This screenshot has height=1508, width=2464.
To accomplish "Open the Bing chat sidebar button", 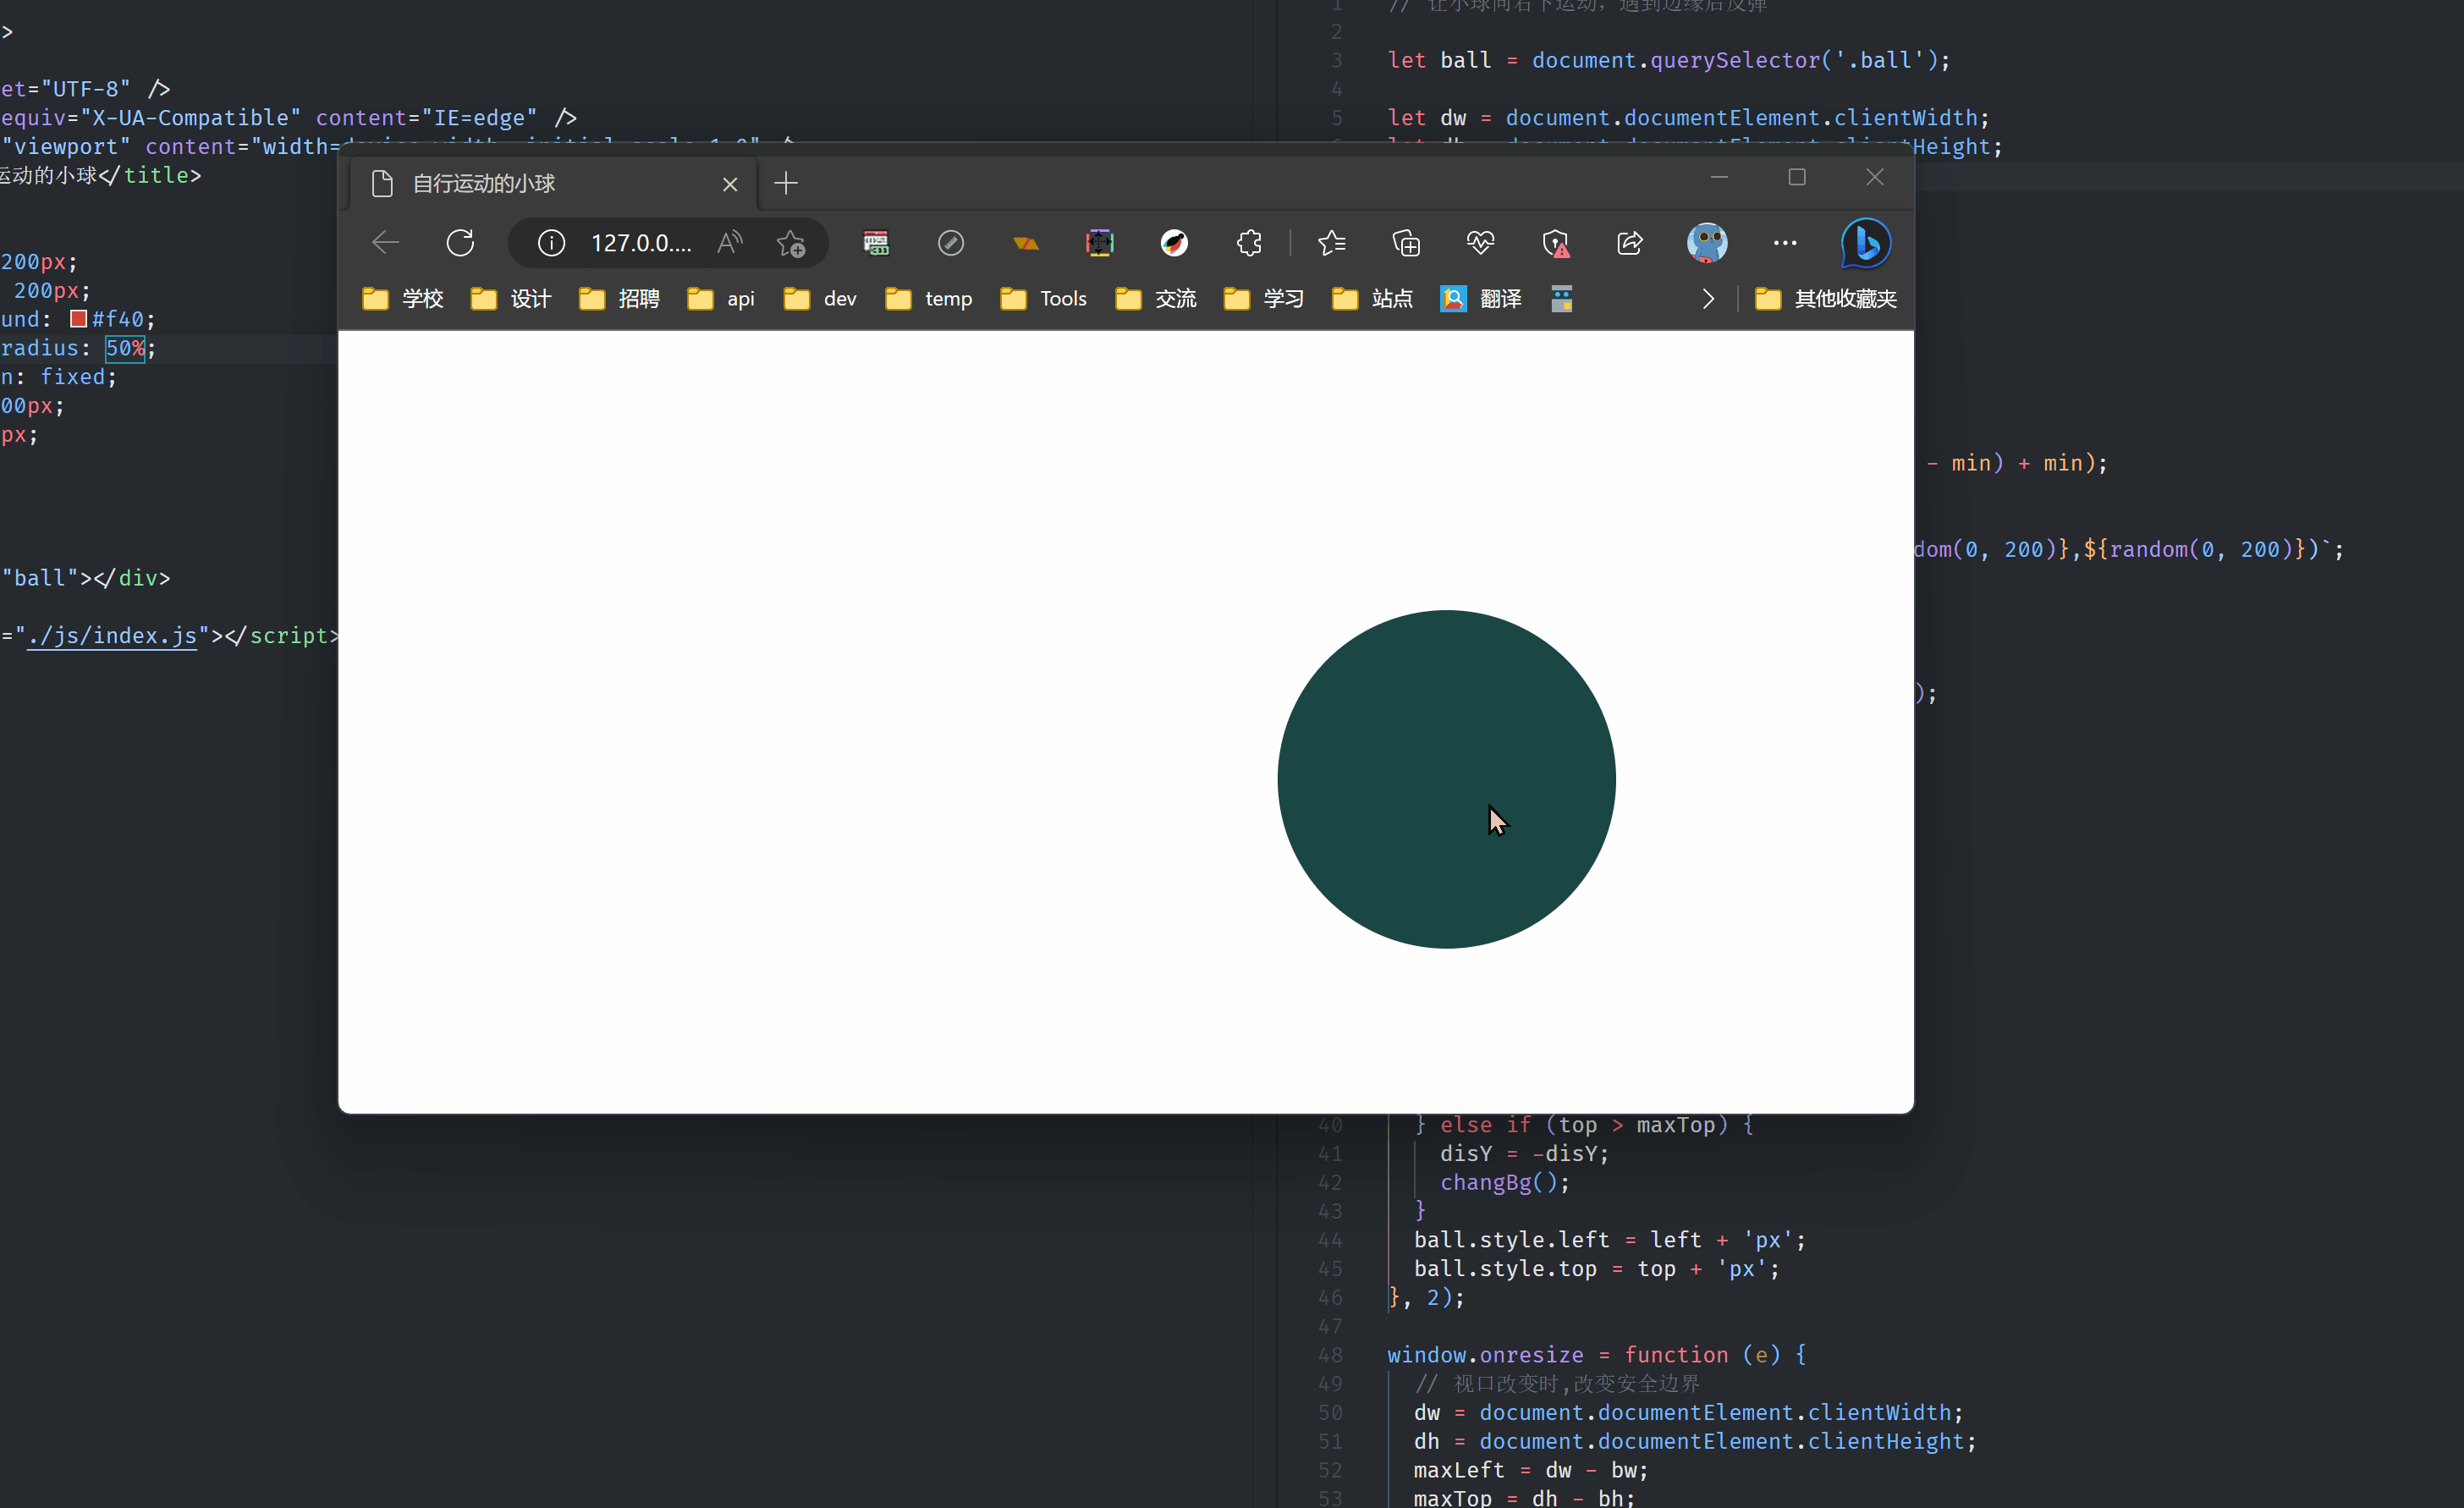I will click(1865, 243).
